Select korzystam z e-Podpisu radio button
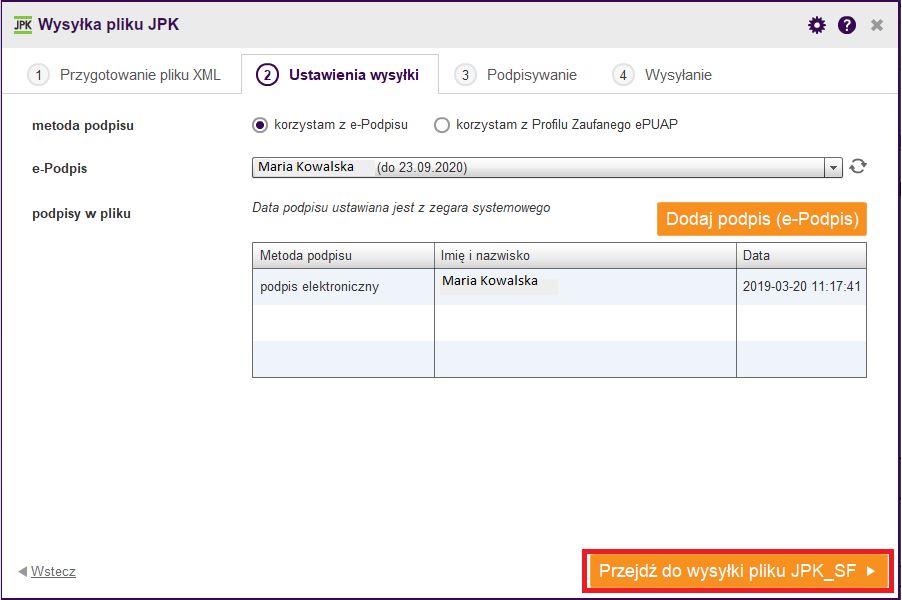The width and height of the screenshot is (902, 600). tap(260, 125)
